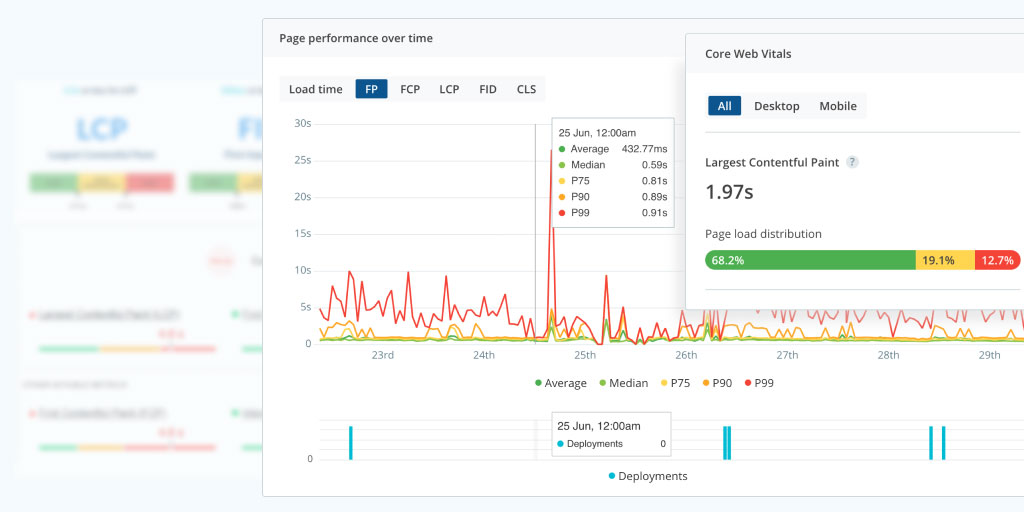The width and height of the screenshot is (1024, 512).
Task: Select the Load time metric tab
Action: [316, 89]
